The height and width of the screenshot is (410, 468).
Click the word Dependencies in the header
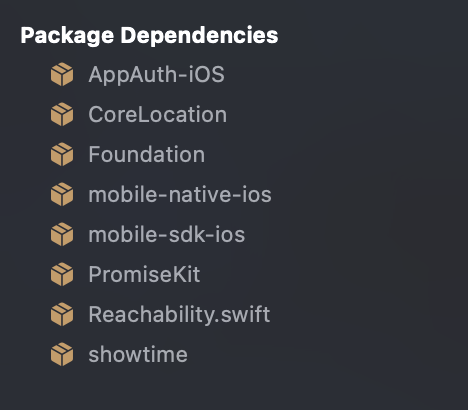(199, 35)
